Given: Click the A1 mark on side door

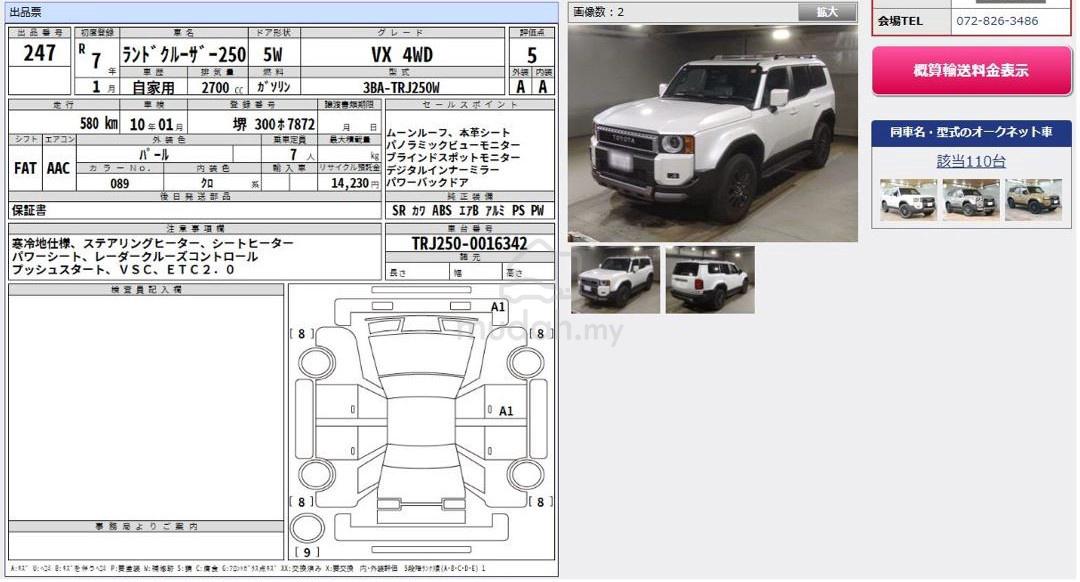Looking at the screenshot, I should click(506, 411).
